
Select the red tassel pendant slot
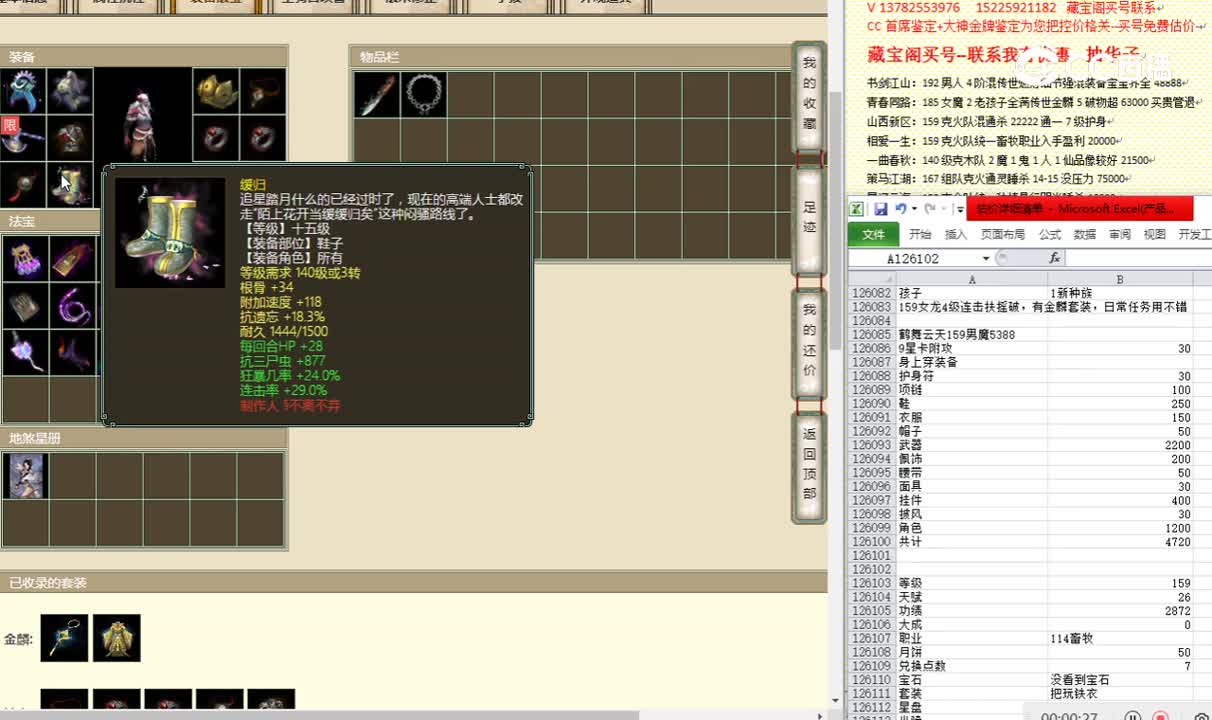point(23,185)
